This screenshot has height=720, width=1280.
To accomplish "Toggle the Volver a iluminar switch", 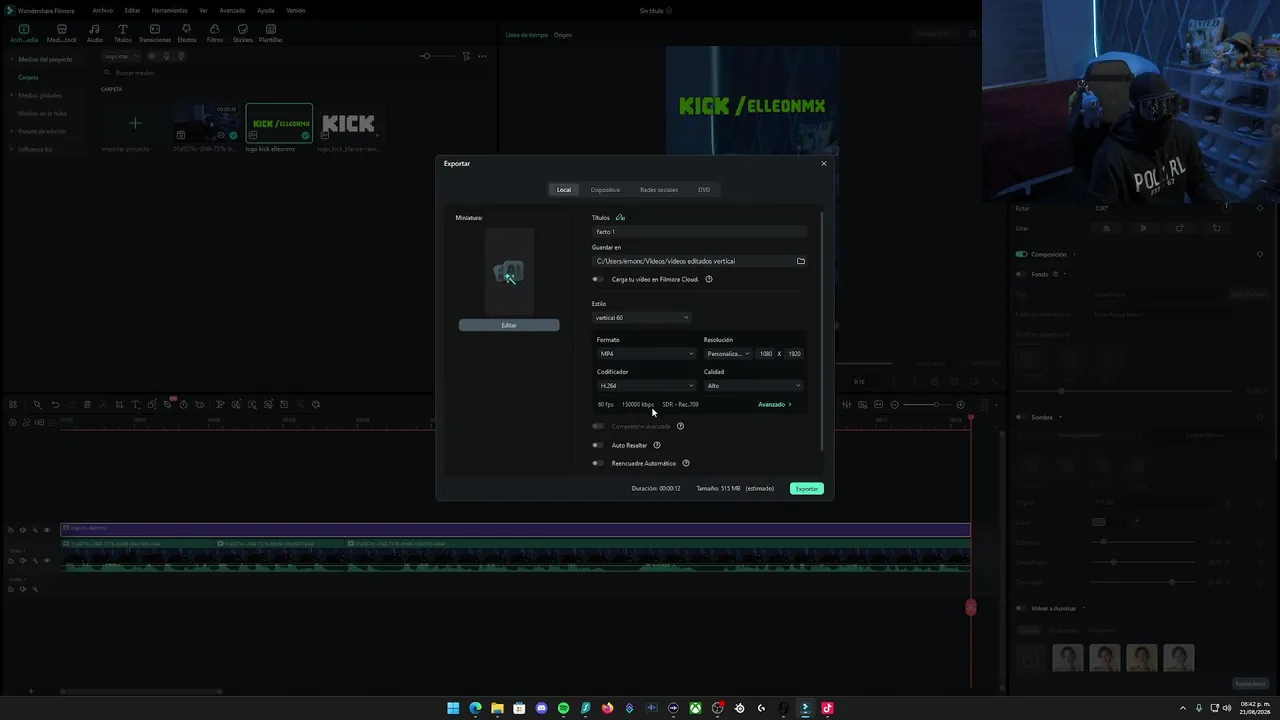I will tap(1022, 608).
